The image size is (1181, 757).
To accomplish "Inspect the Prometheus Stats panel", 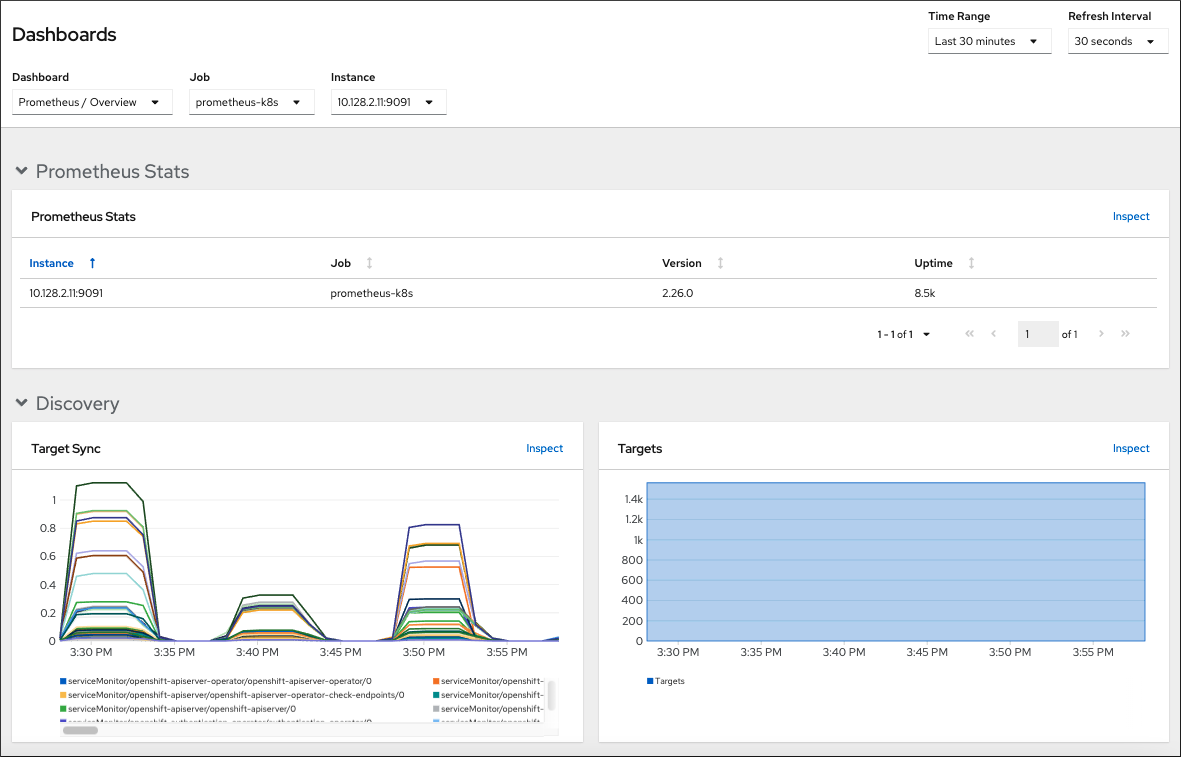I will click(1131, 216).
